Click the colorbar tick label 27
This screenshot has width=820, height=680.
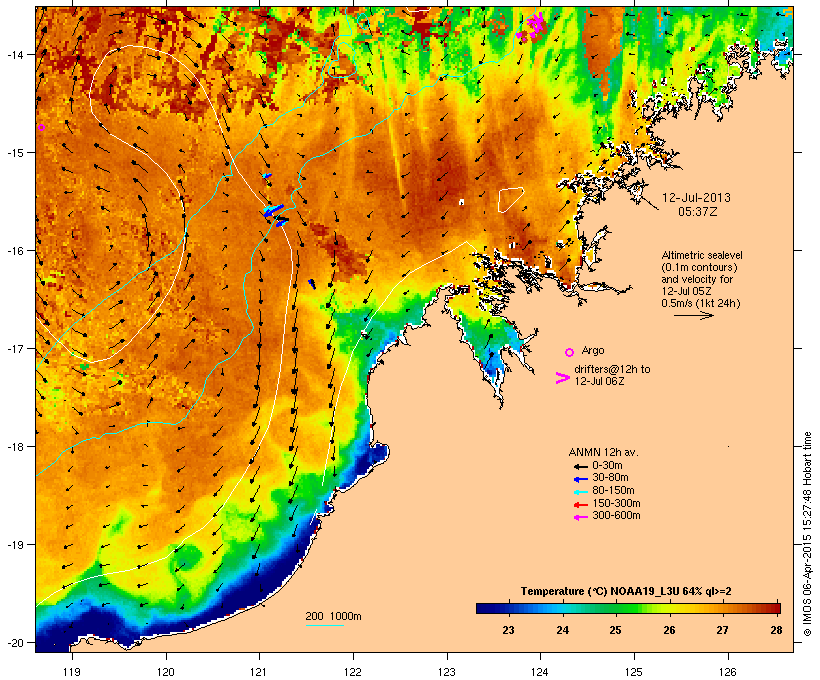pyautogui.click(x=722, y=630)
